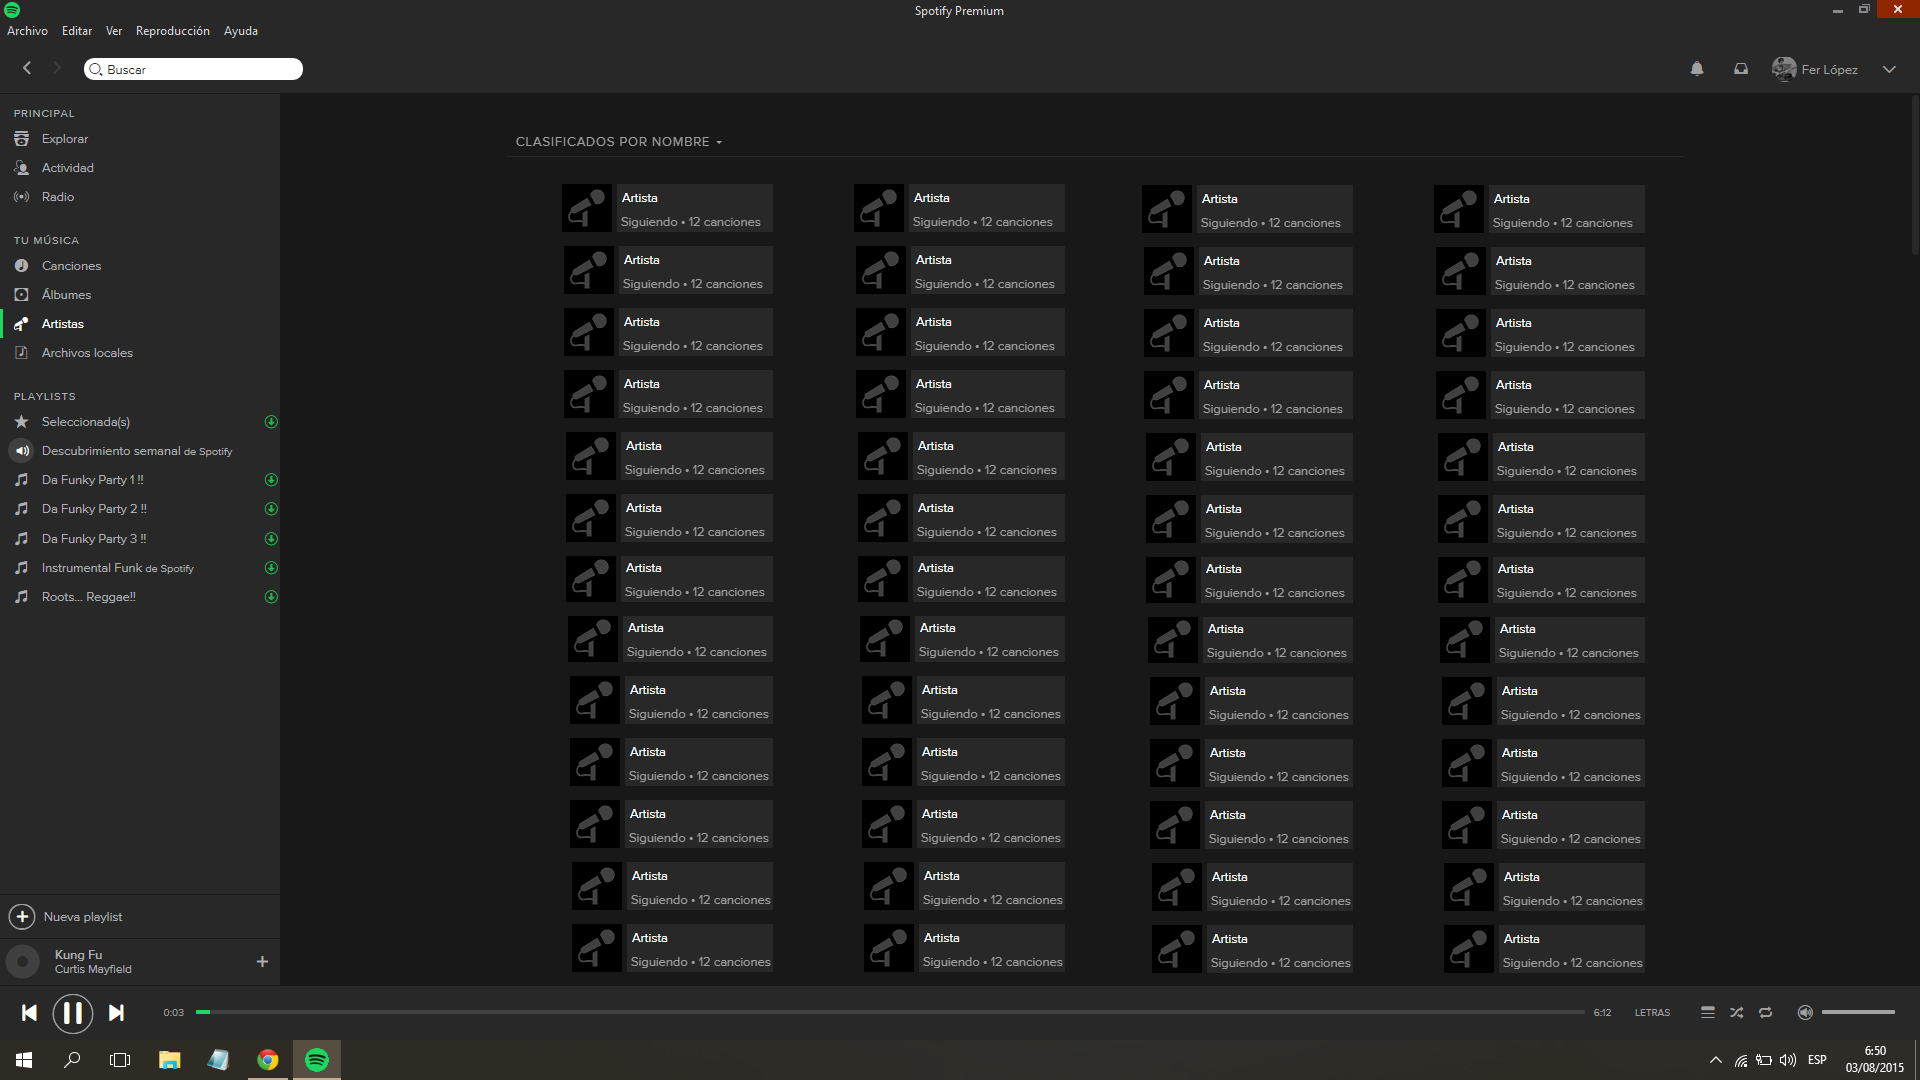
Task: Open Explorar in the sidebar
Action: tap(65, 139)
